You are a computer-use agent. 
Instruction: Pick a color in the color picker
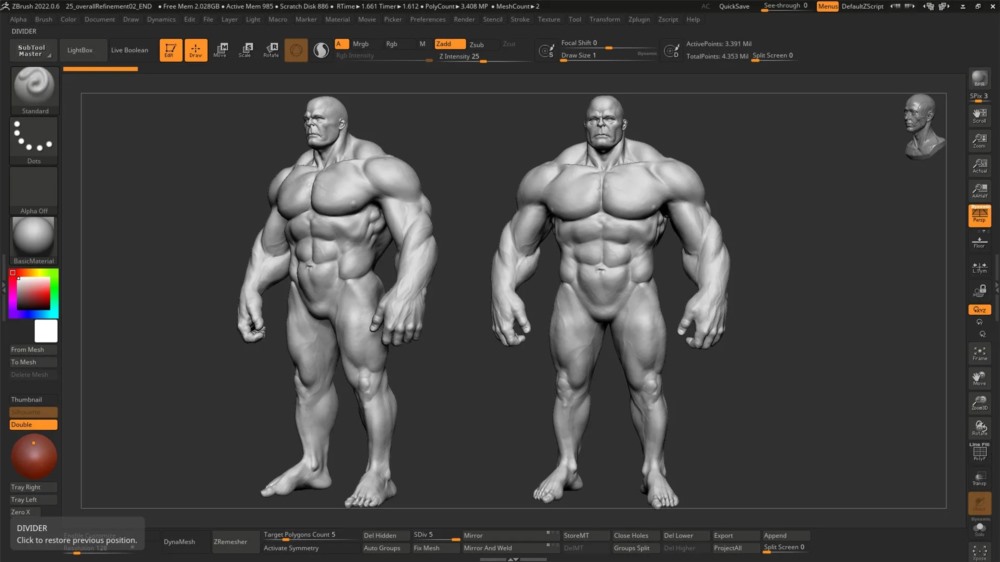coord(34,293)
